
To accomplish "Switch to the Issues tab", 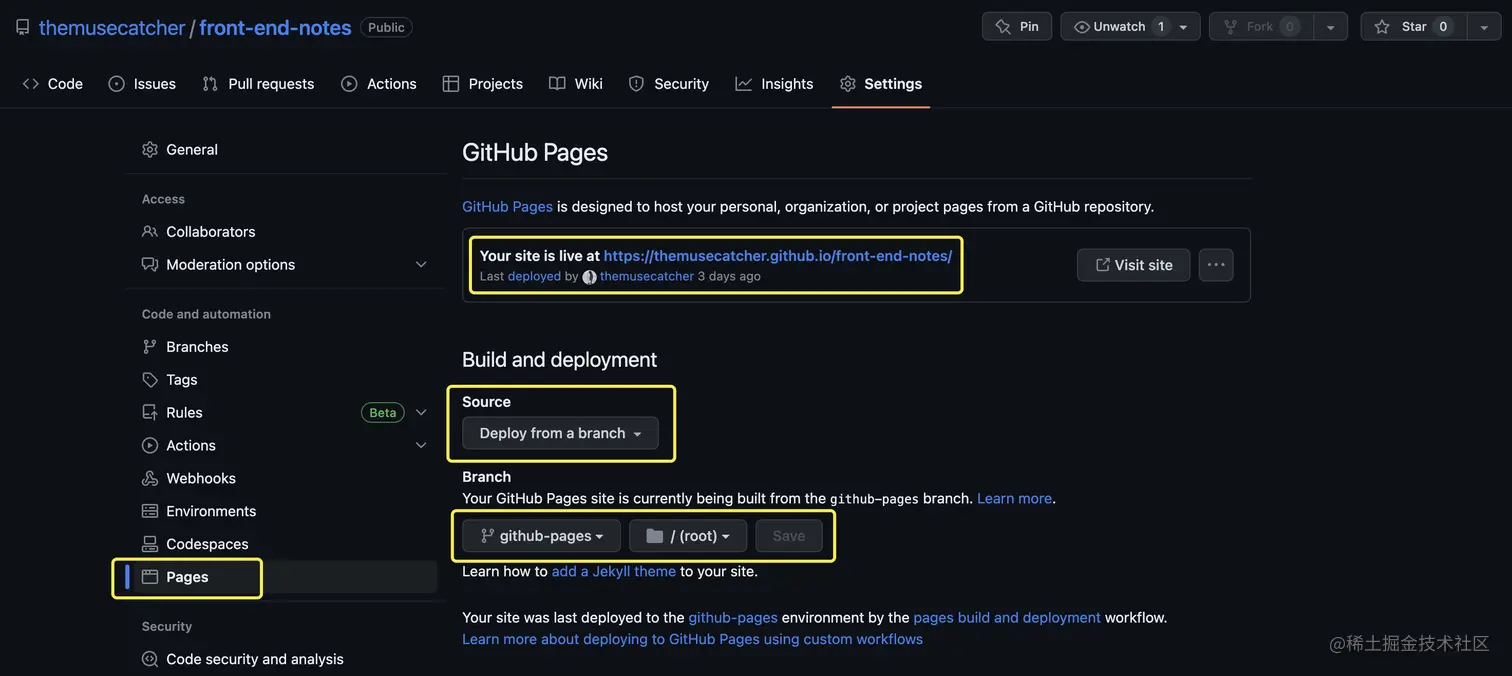I will tap(142, 84).
